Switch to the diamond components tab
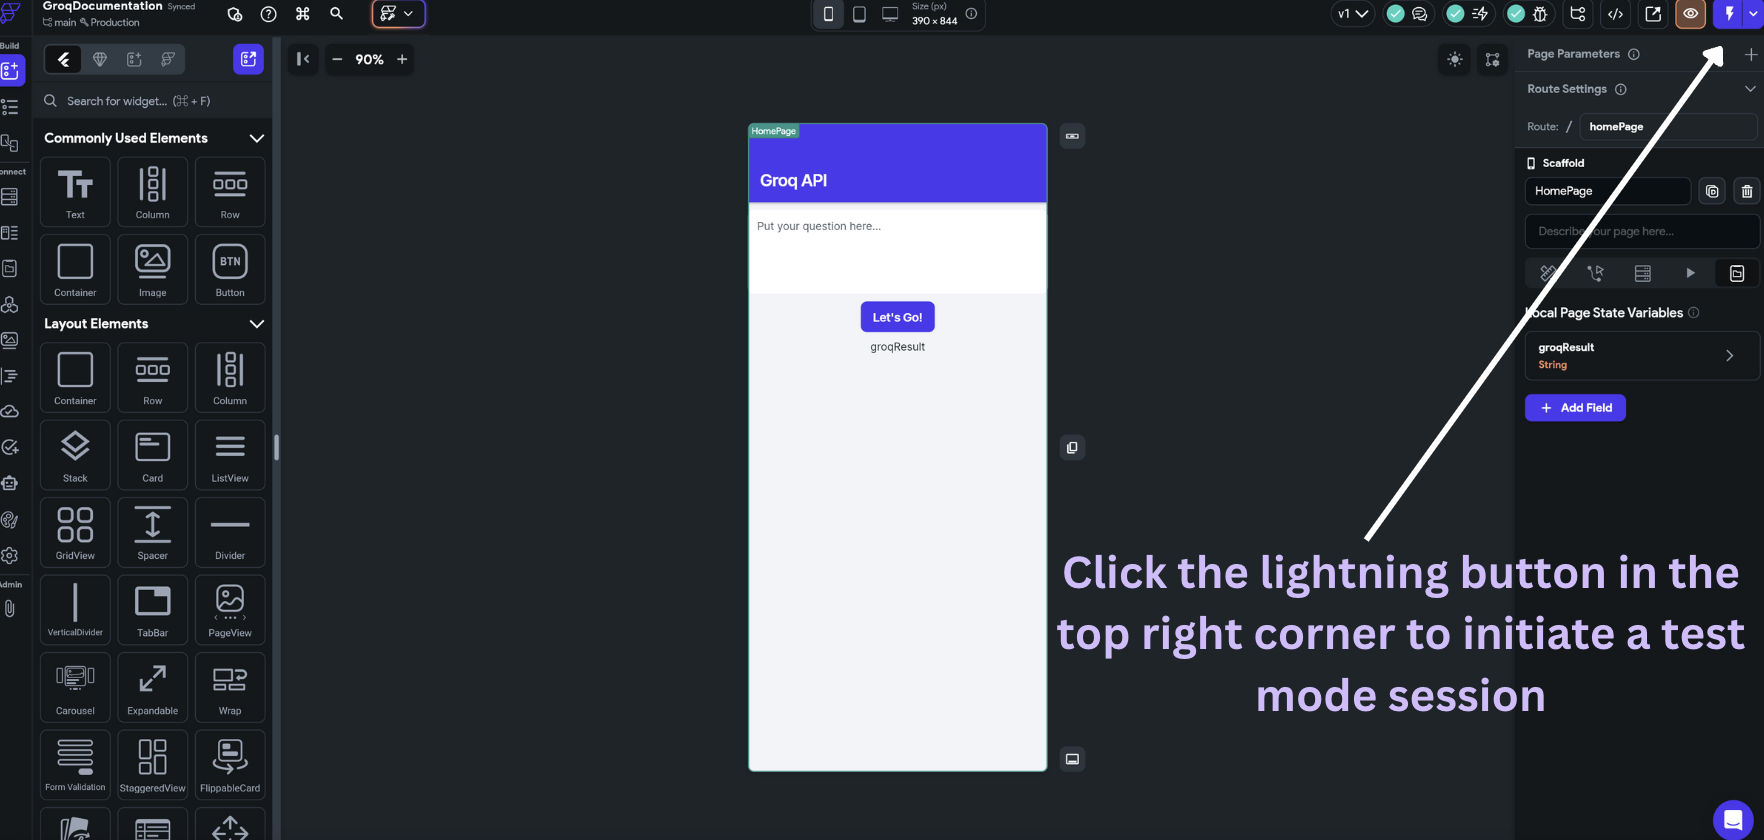 [x=99, y=59]
